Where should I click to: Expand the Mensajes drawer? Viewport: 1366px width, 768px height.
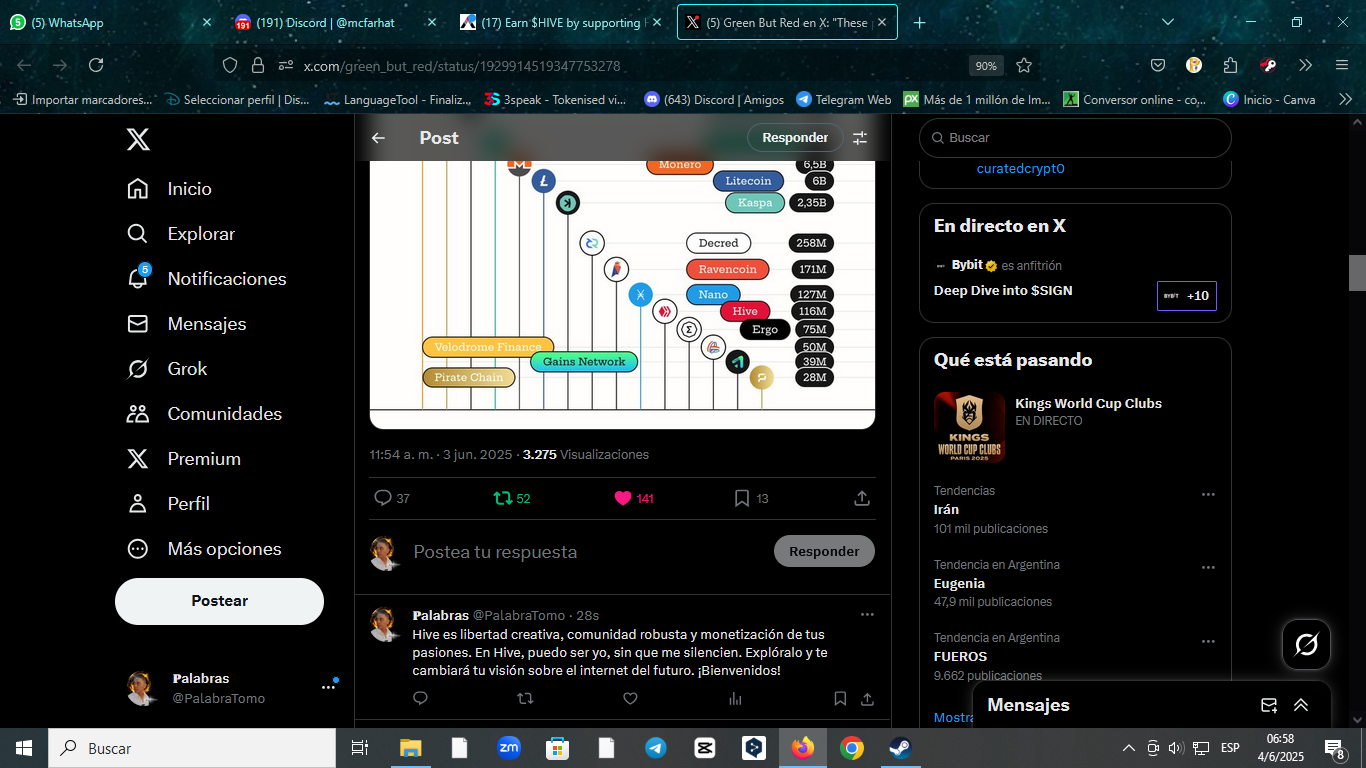pyautogui.click(x=1301, y=705)
